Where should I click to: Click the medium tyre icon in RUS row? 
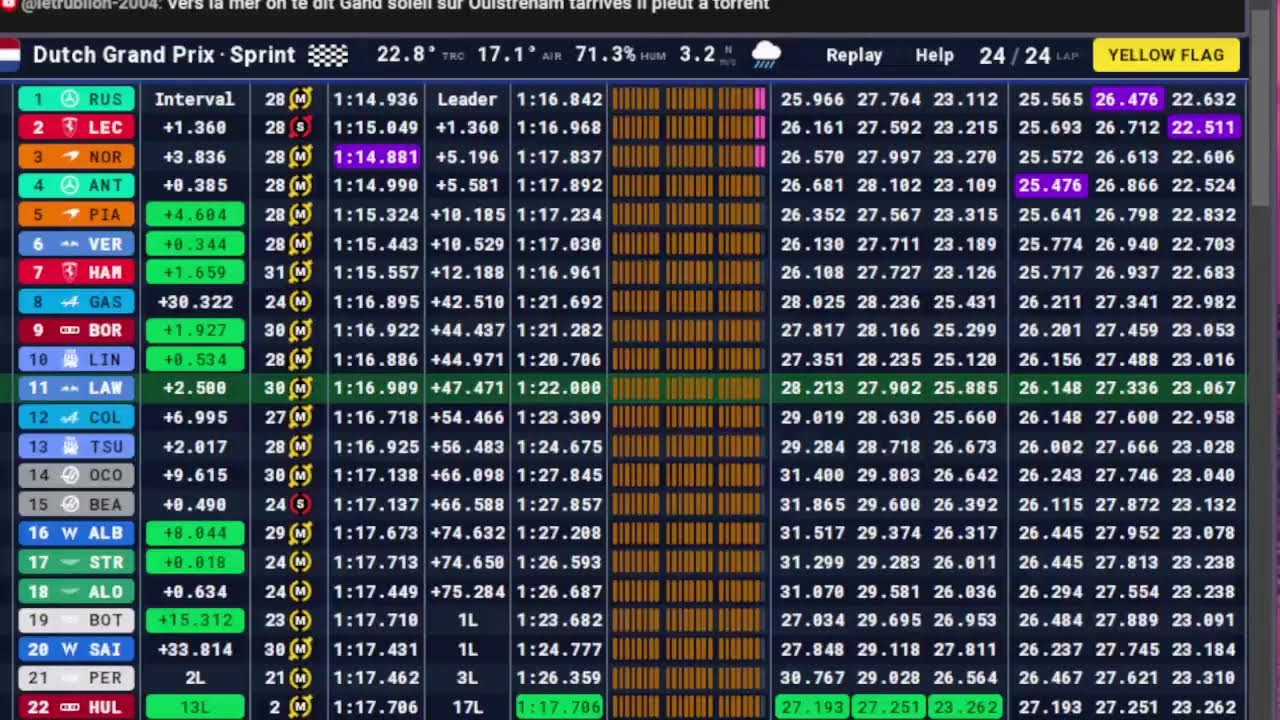pyautogui.click(x=300, y=99)
